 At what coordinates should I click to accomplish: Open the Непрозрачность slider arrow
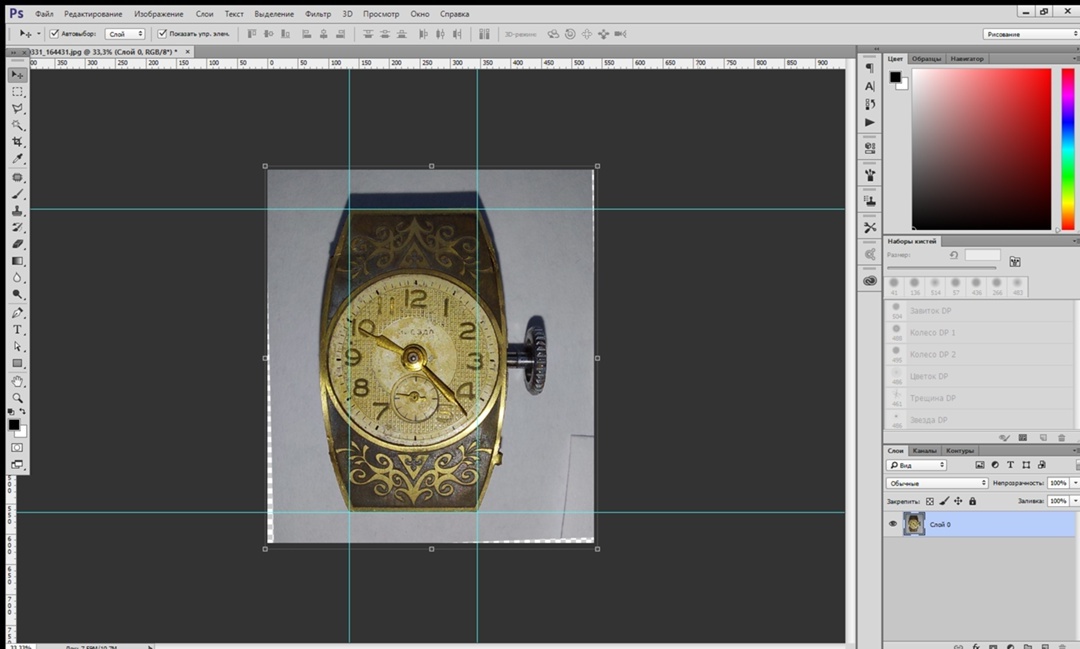point(1075,483)
